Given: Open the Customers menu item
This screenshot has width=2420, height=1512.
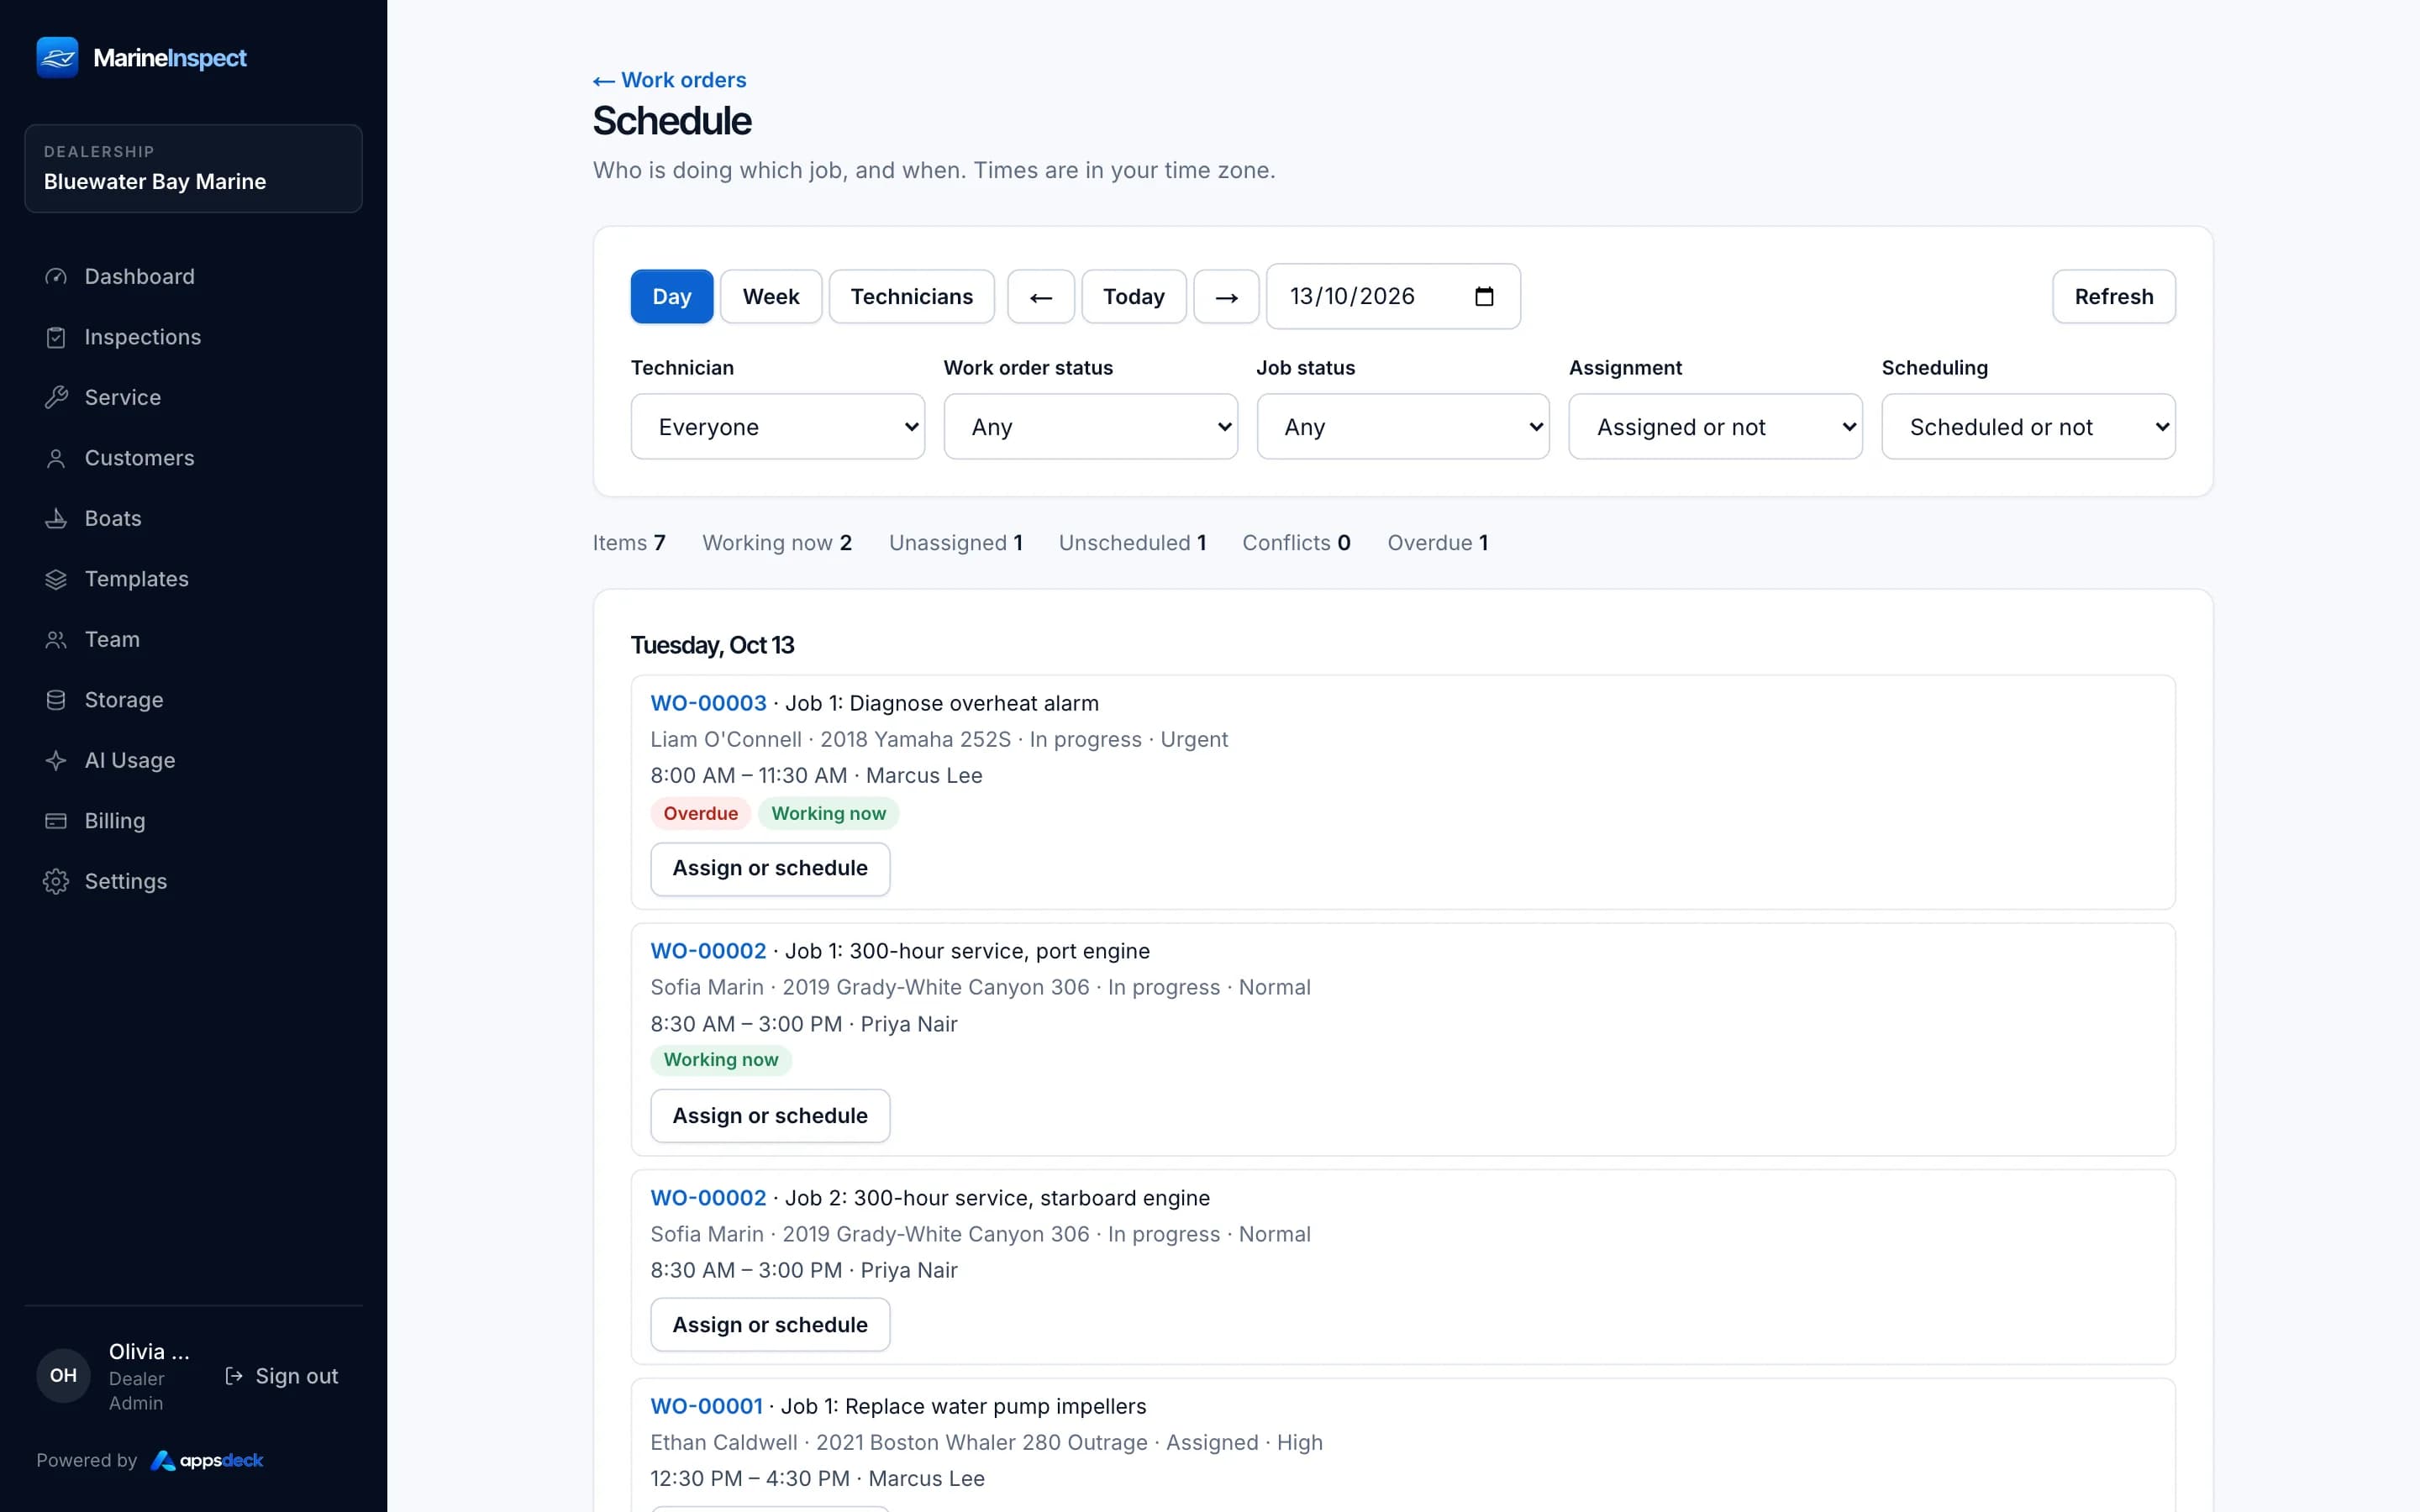Looking at the screenshot, I should 193,458.
